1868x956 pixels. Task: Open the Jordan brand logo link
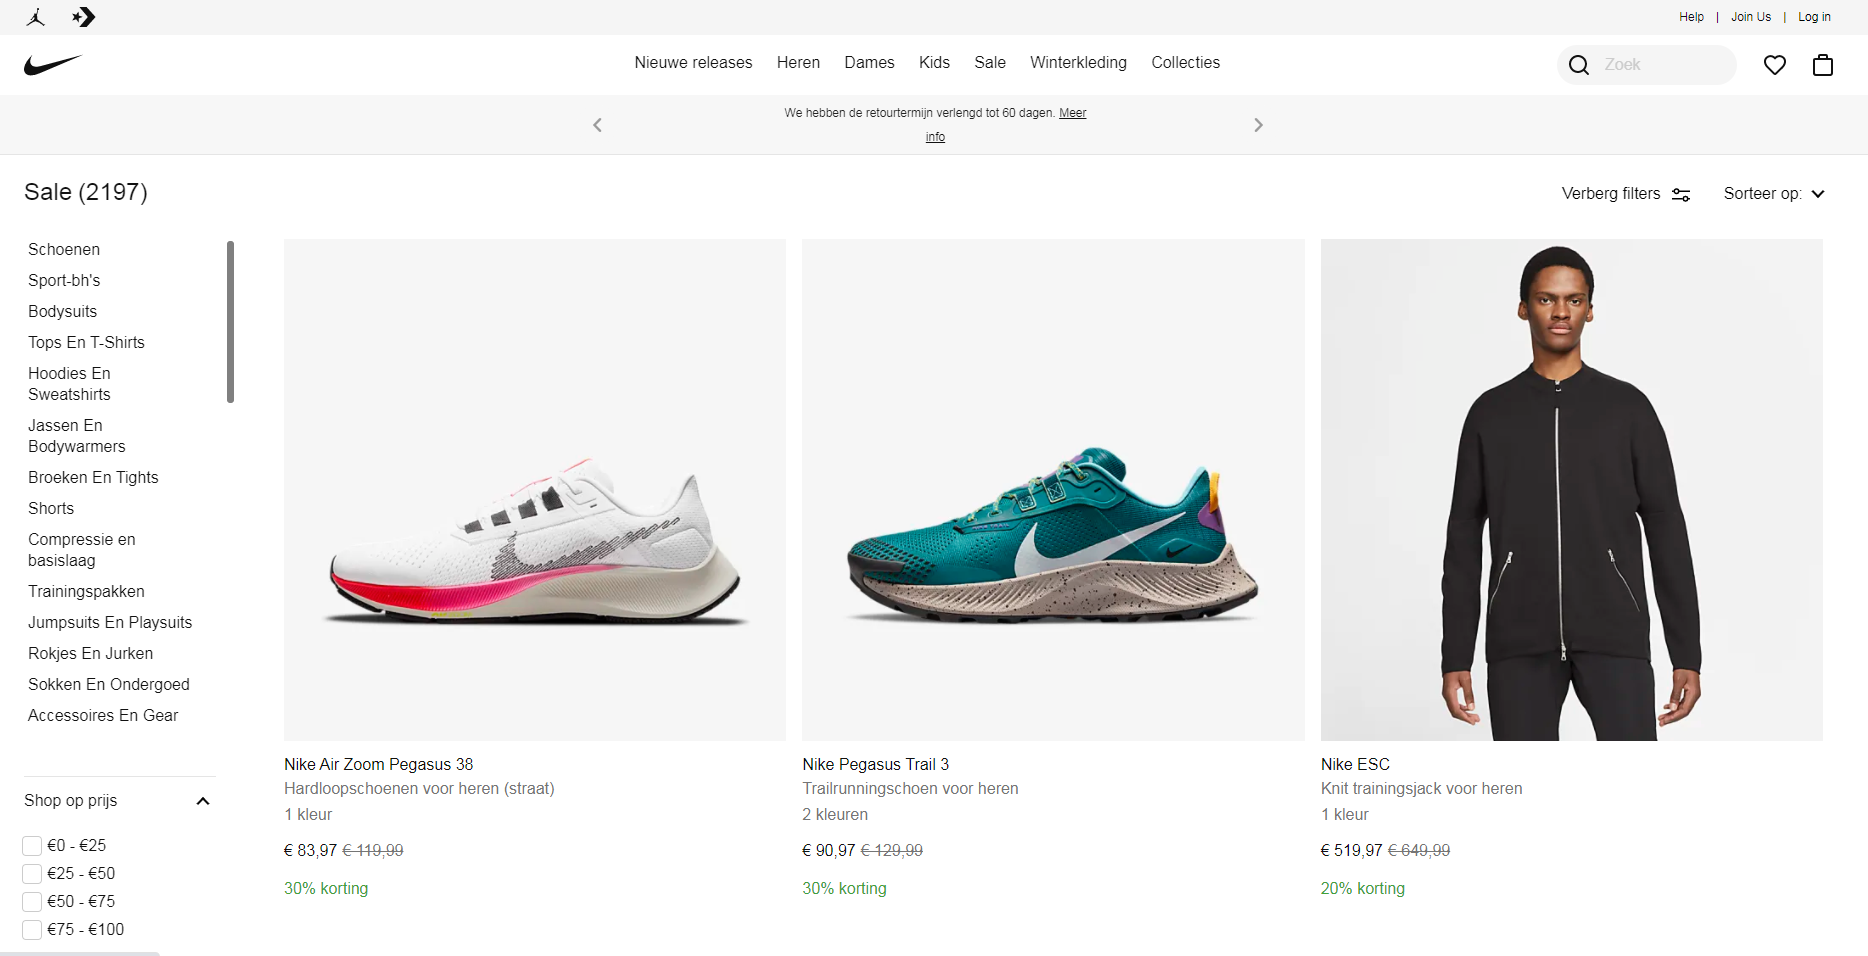(x=36, y=17)
